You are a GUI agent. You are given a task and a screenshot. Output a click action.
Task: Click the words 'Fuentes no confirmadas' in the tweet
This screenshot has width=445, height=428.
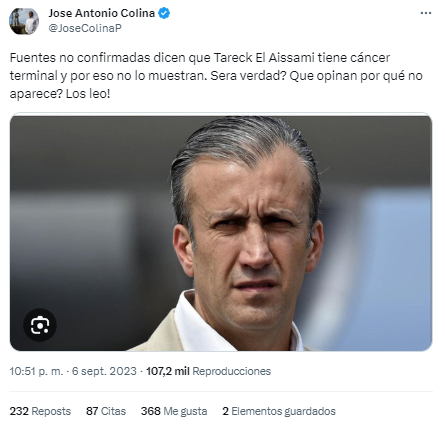click(x=80, y=58)
